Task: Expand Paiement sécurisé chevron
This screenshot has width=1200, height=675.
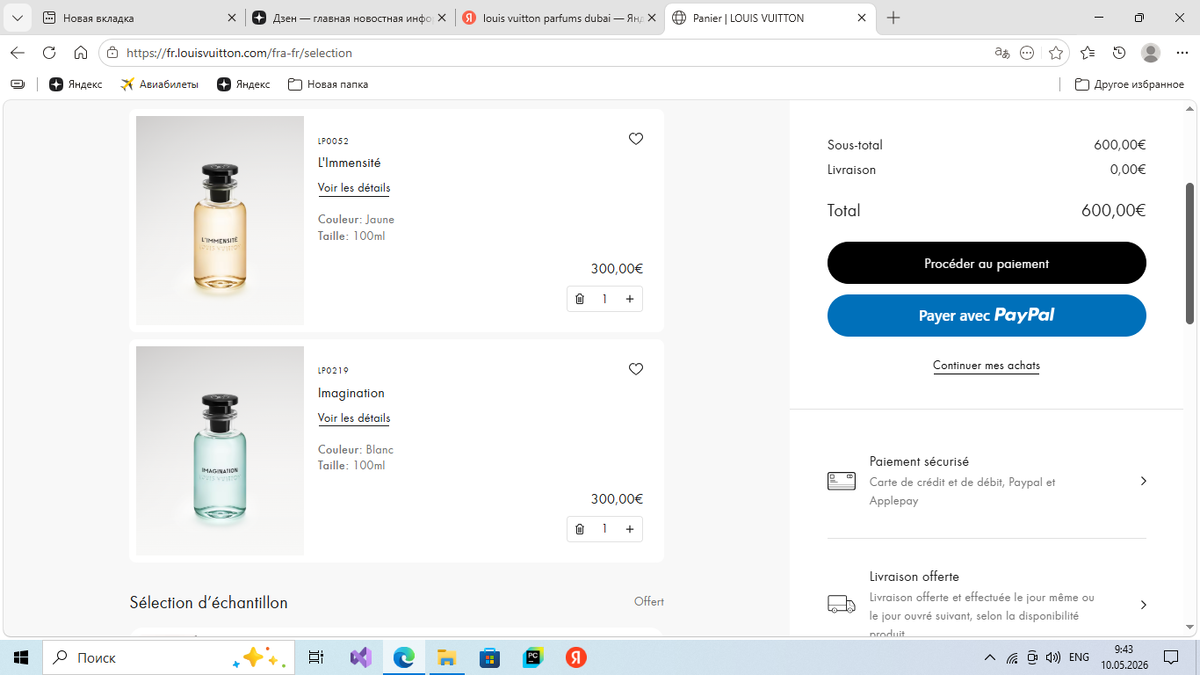Action: [x=1143, y=481]
